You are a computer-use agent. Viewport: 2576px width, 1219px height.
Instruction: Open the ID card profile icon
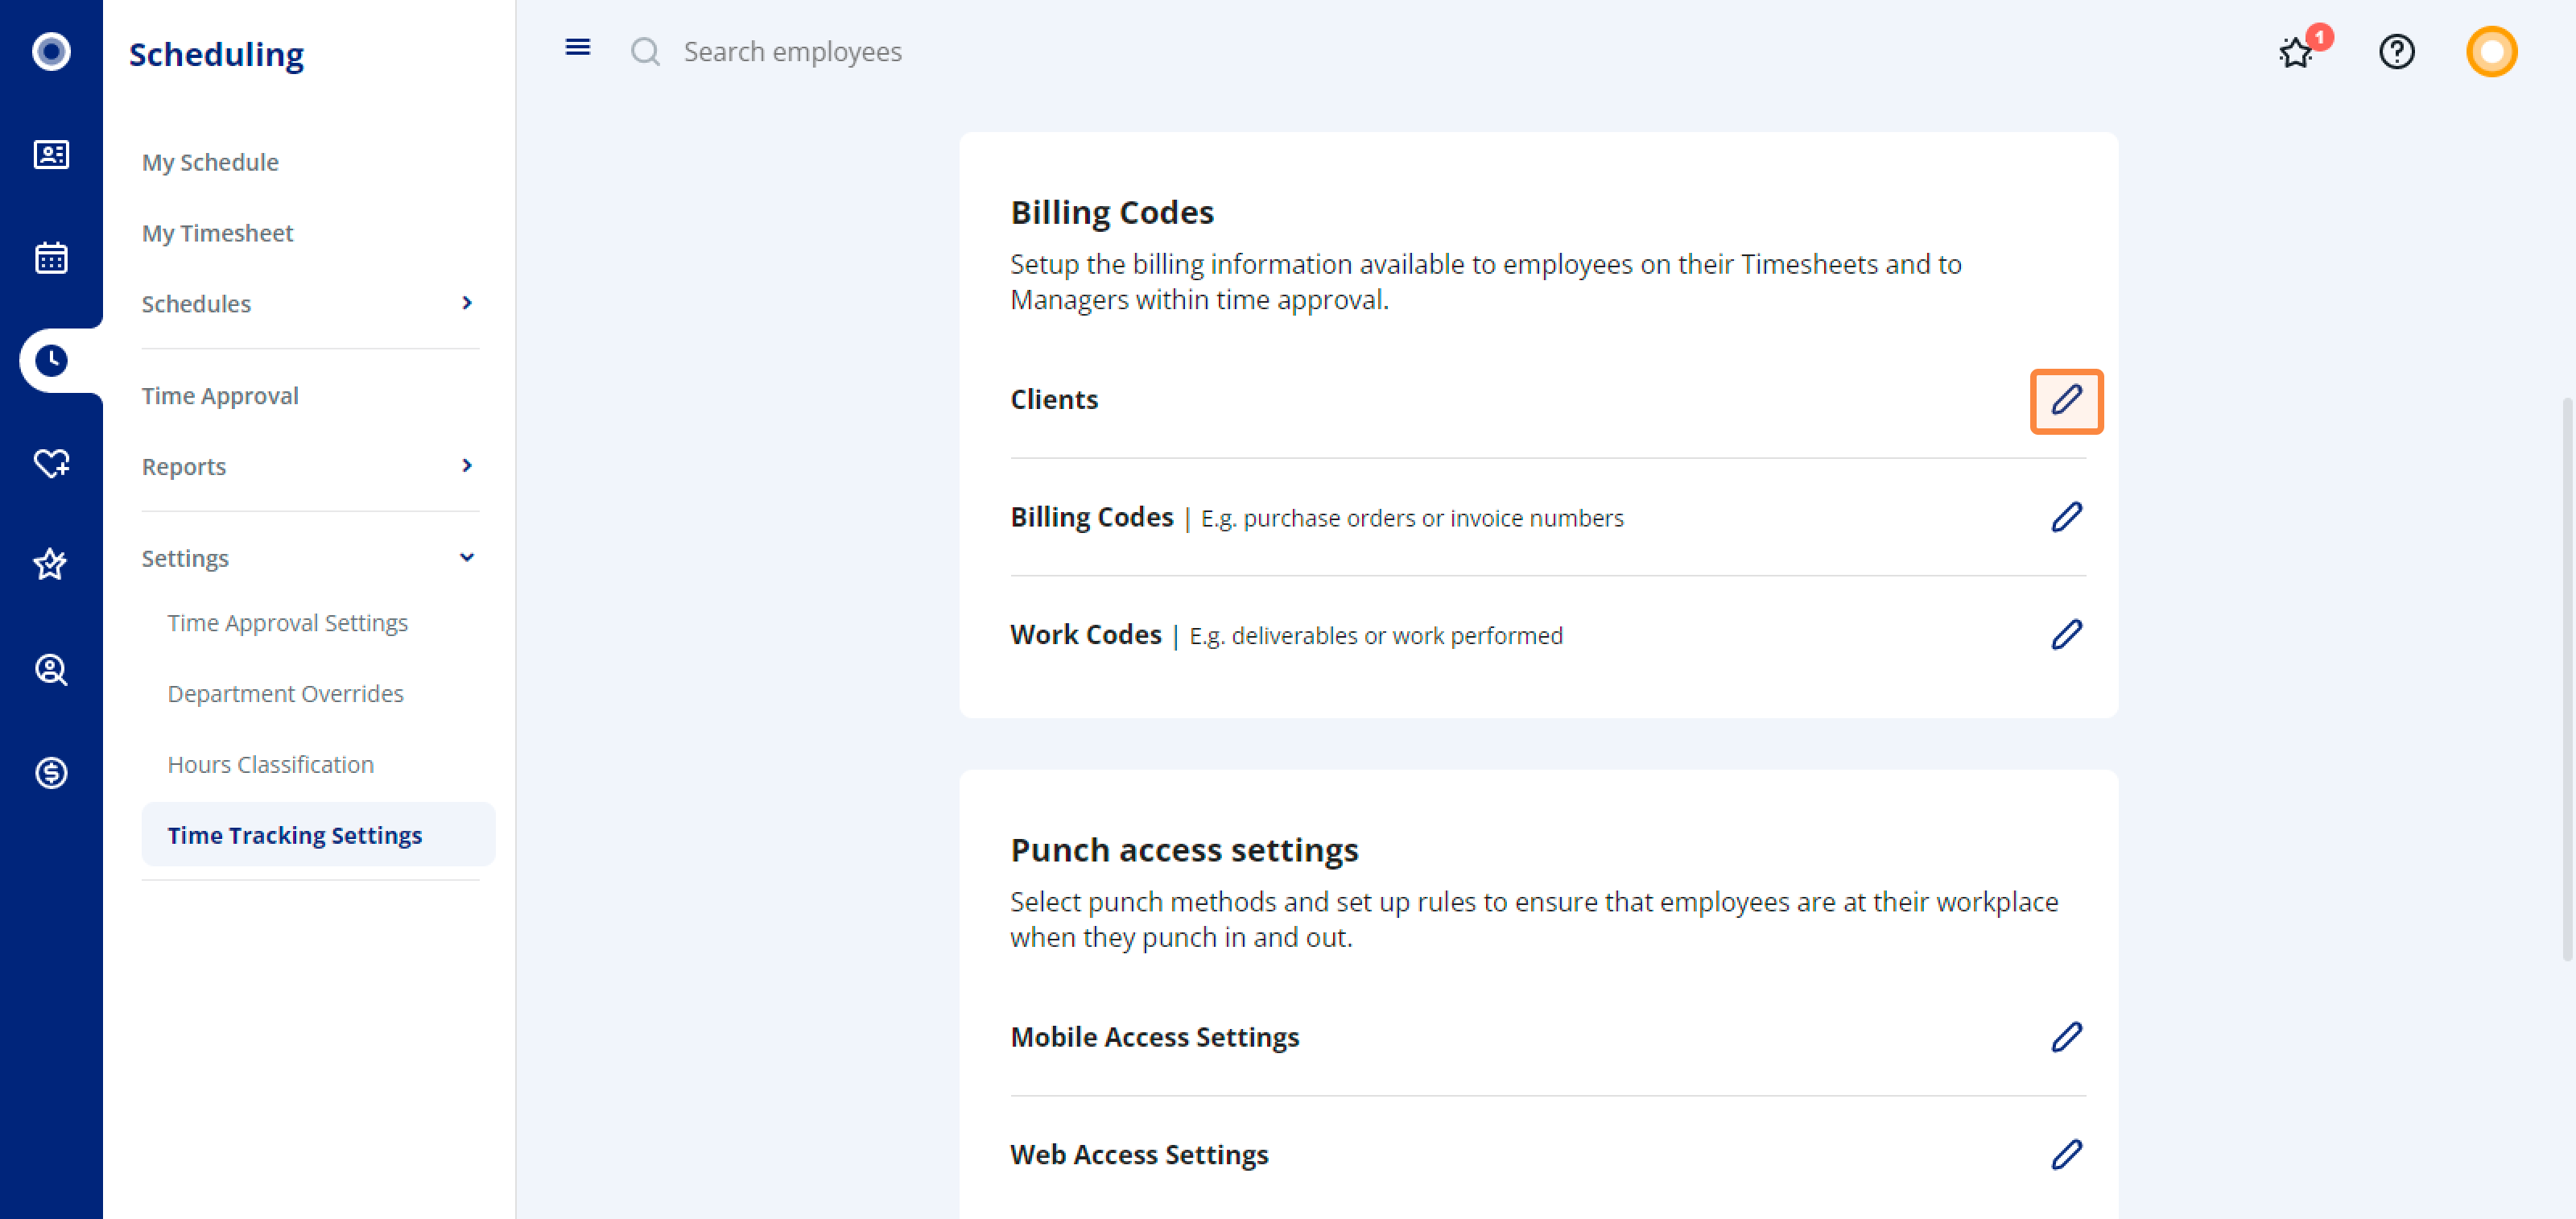tap(51, 155)
